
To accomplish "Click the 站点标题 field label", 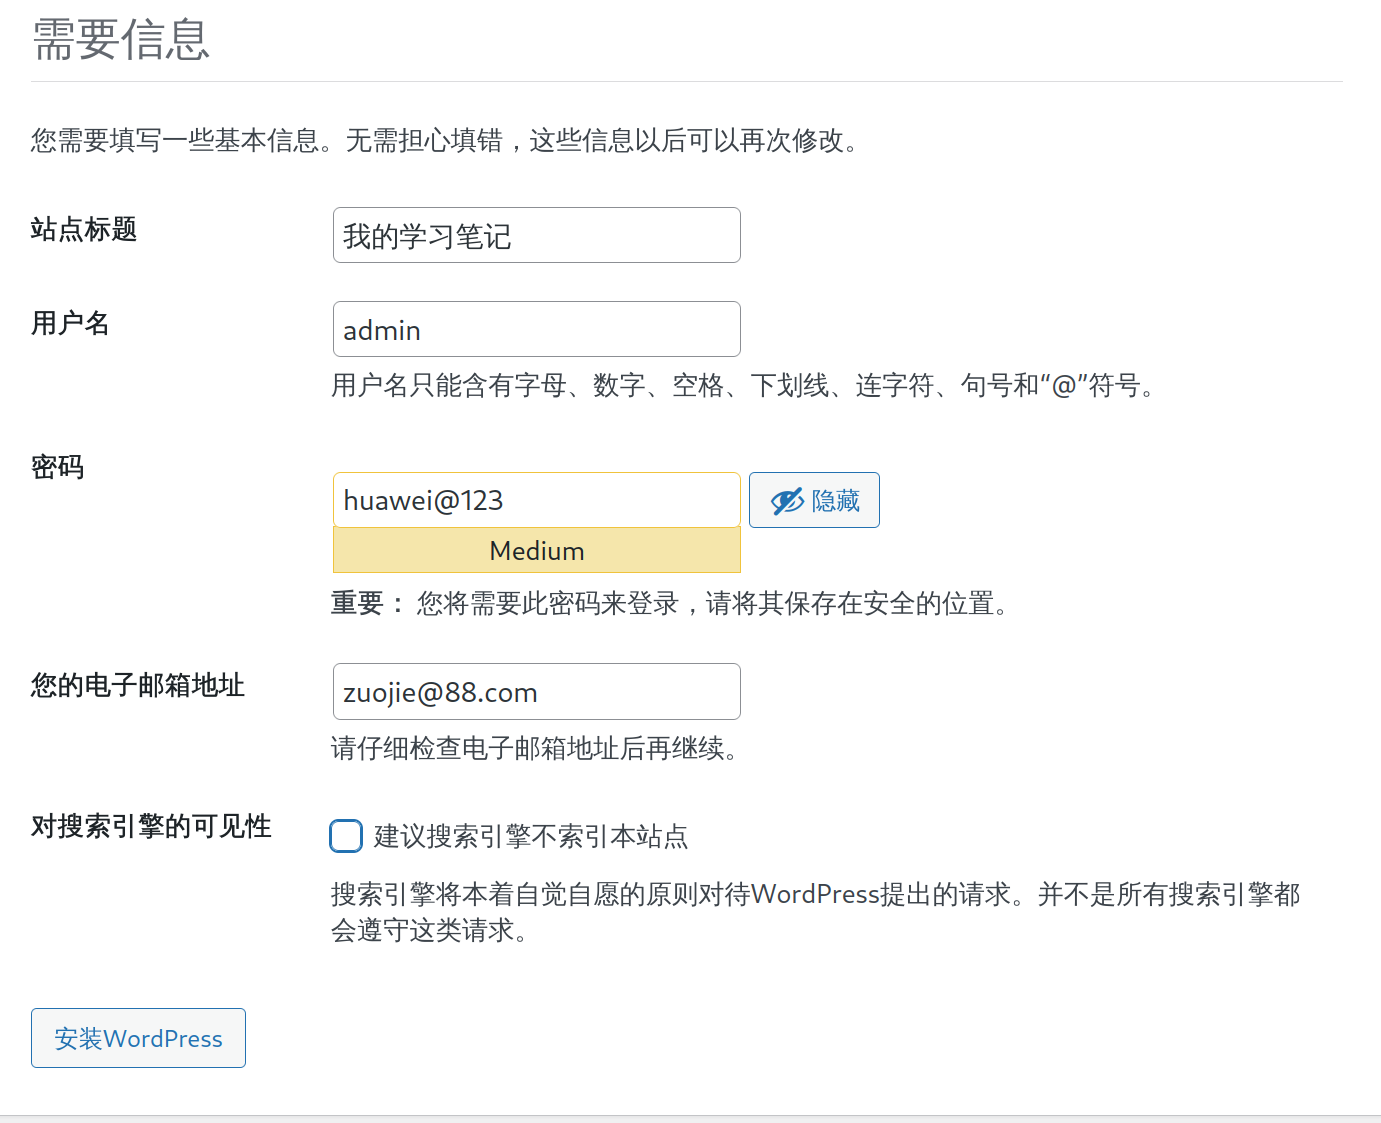I will click(x=84, y=230).
